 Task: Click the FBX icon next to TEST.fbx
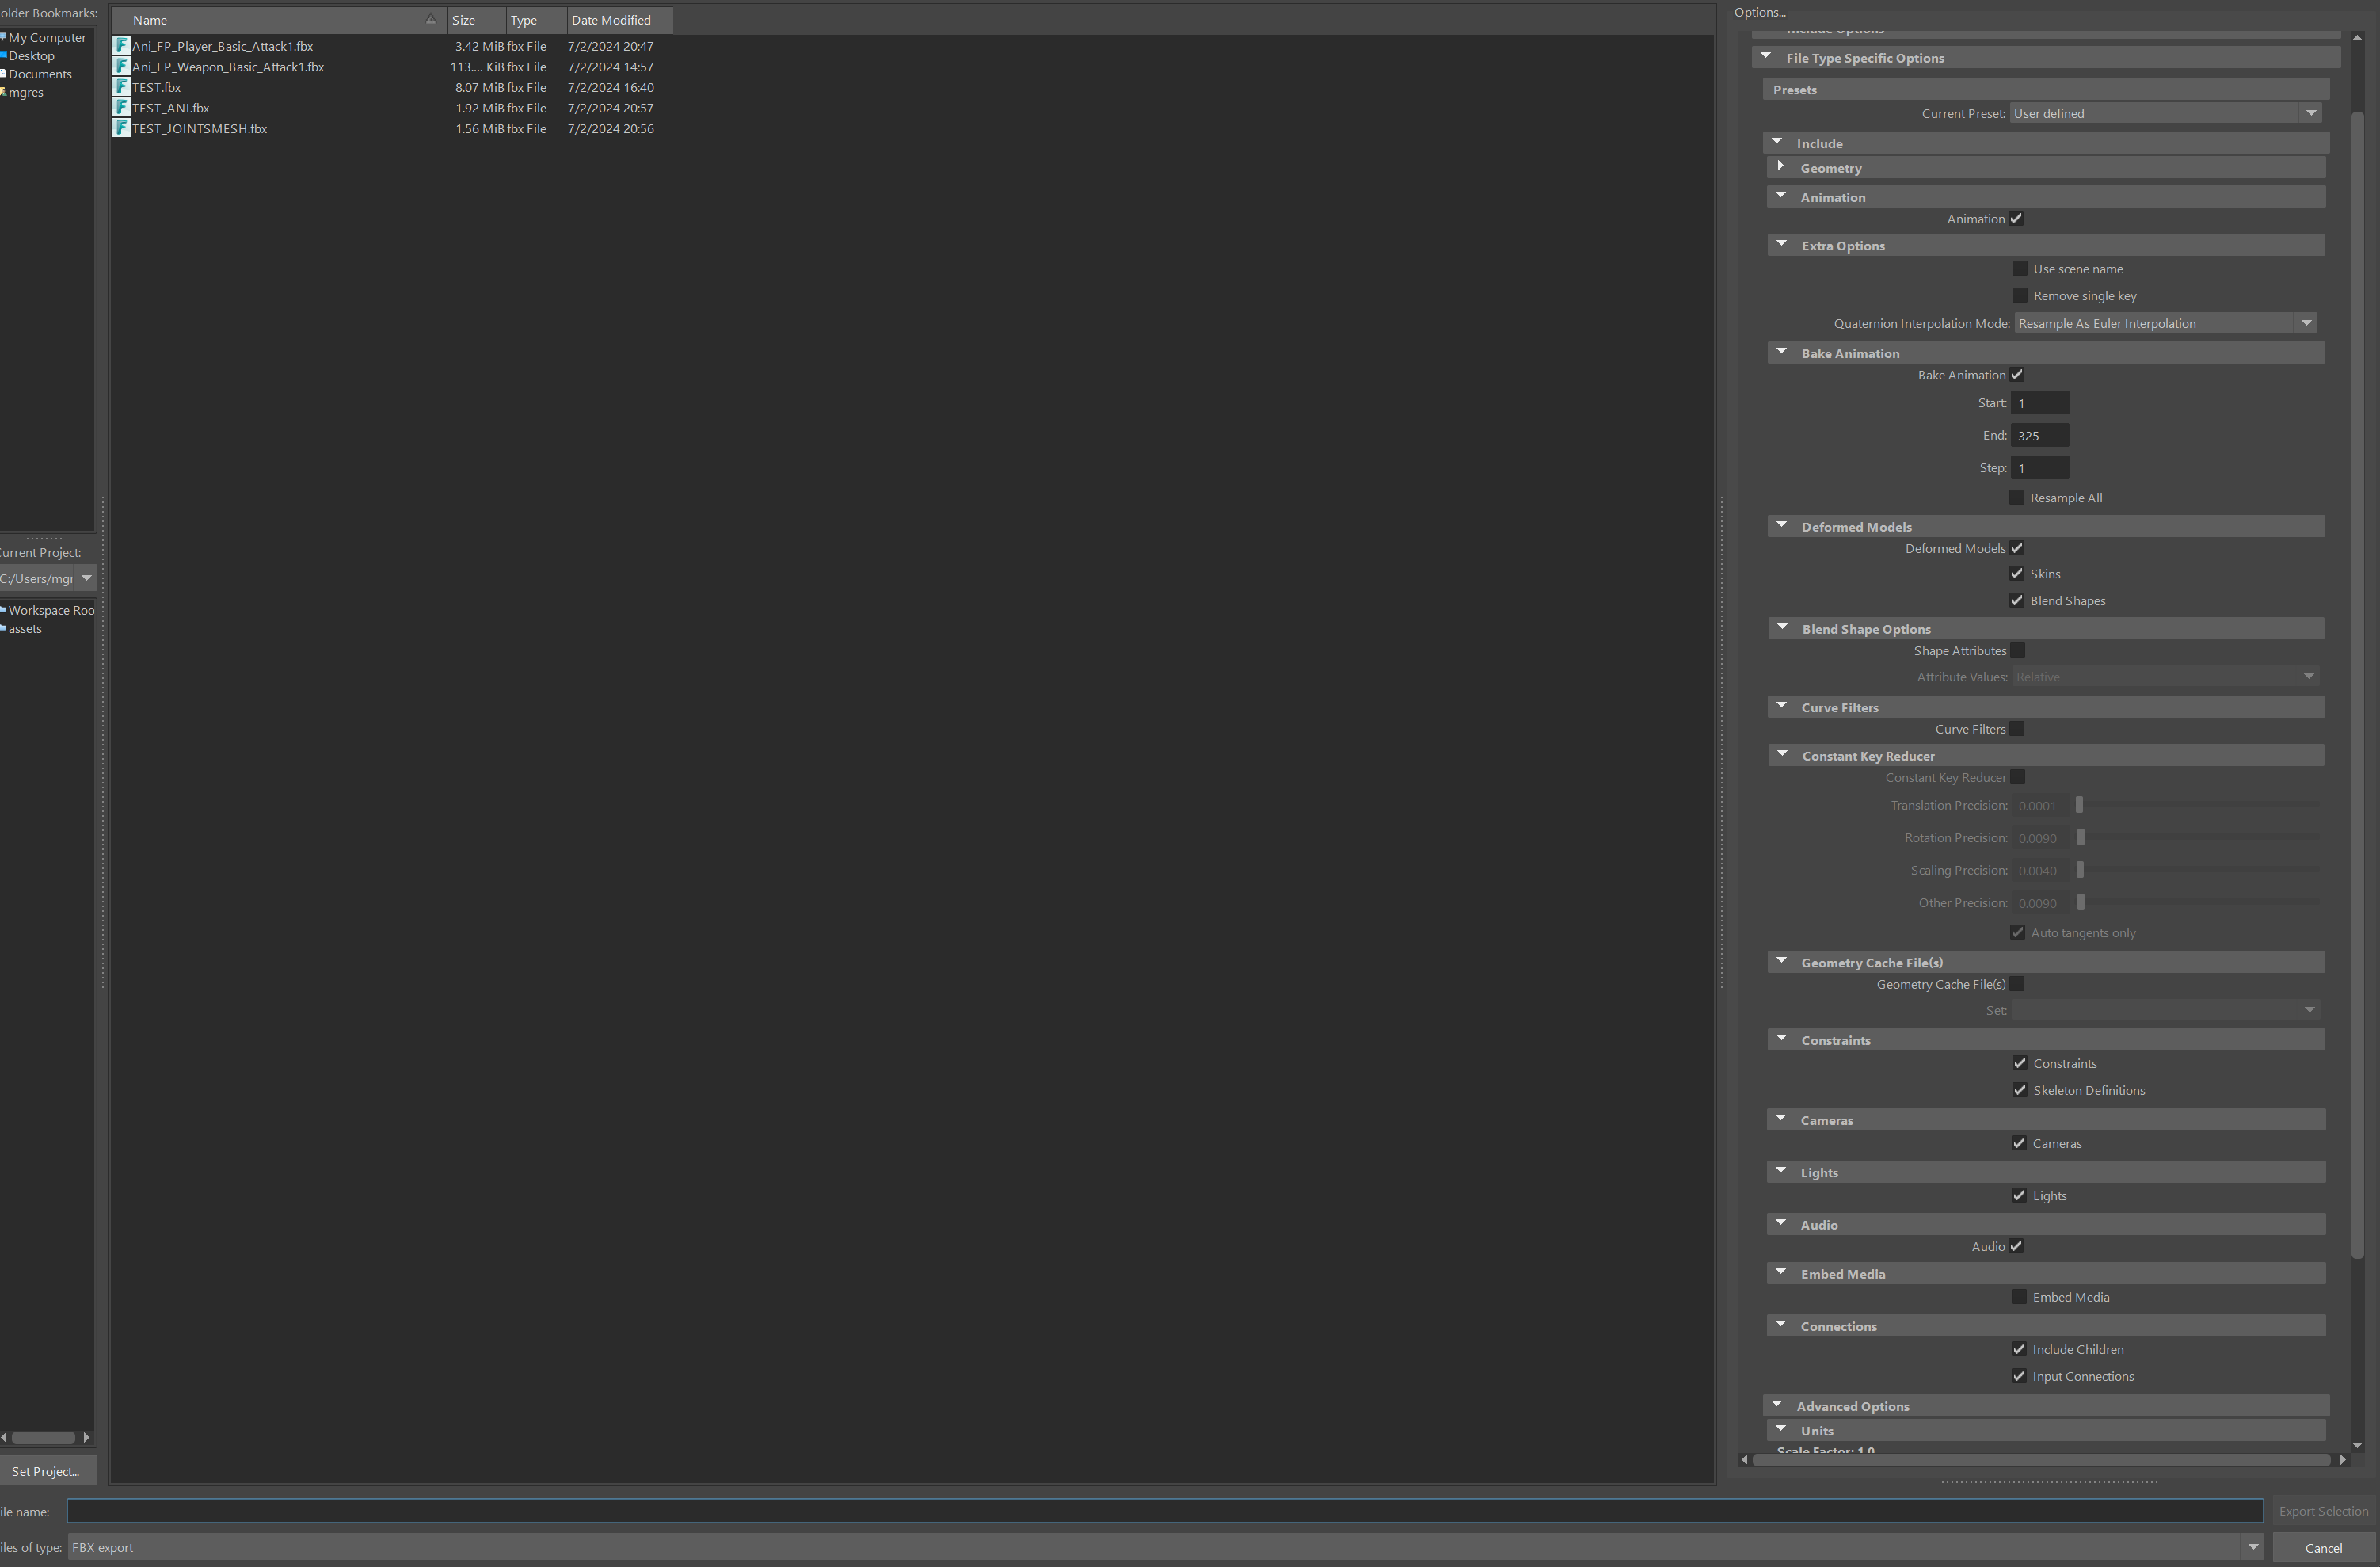point(121,87)
